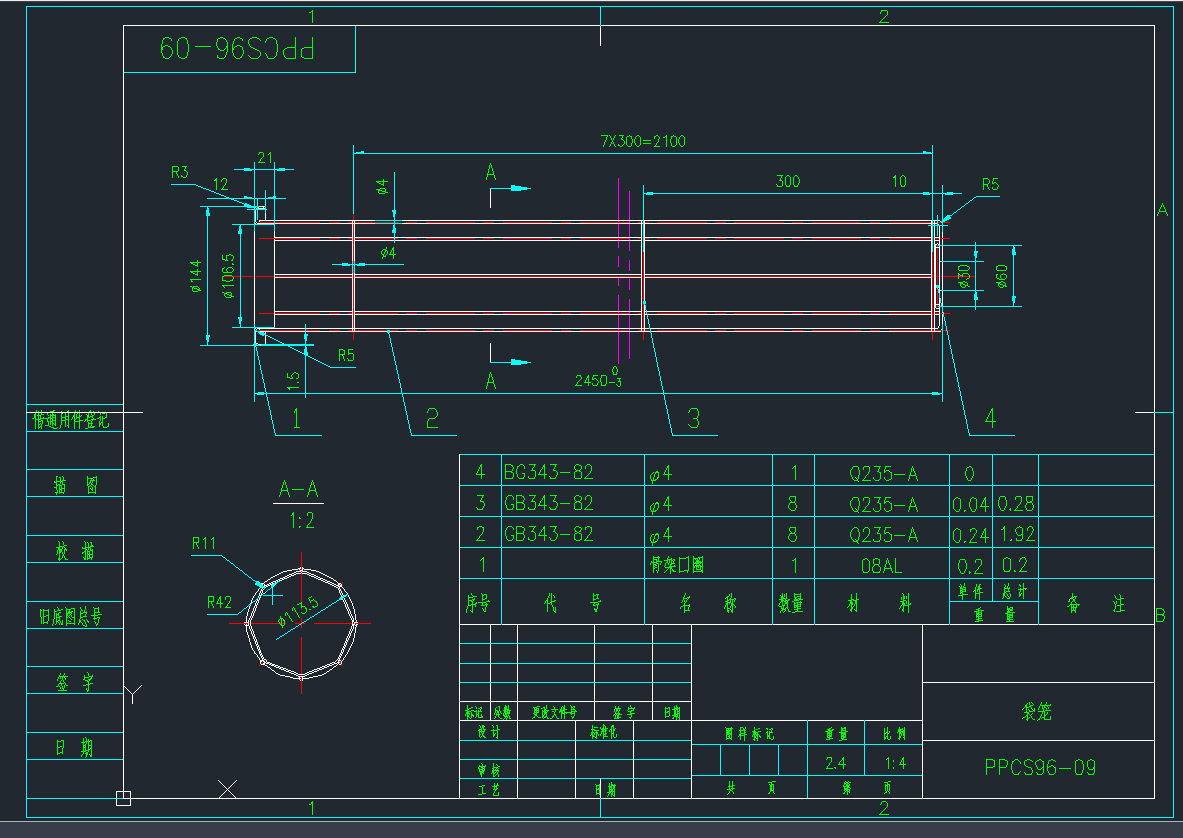Select the ø60 diameter dimension text
The height and width of the screenshot is (838, 1183).
point(1001,276)
